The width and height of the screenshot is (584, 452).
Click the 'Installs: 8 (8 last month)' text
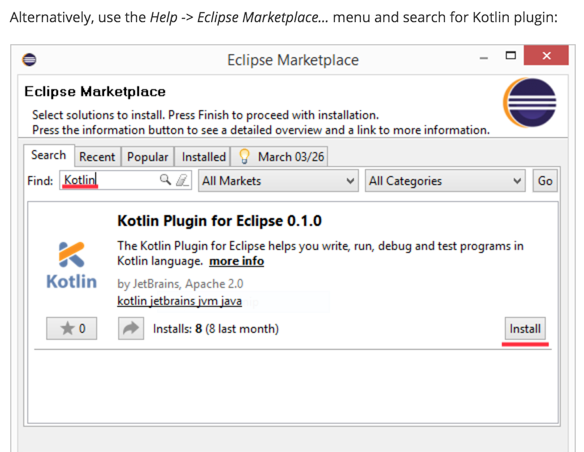click(216, 329)
